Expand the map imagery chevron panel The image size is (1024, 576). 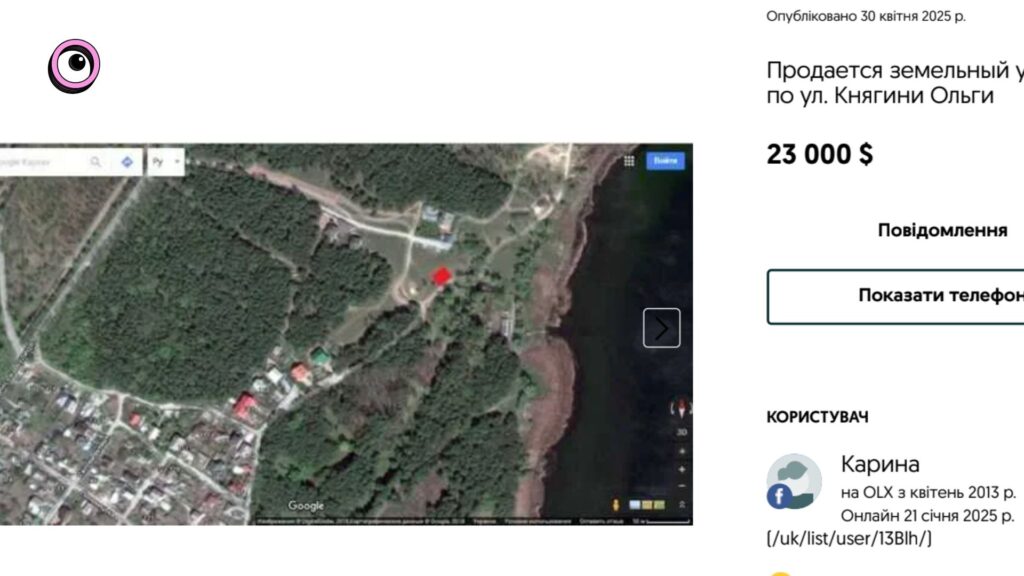(682, 505)
